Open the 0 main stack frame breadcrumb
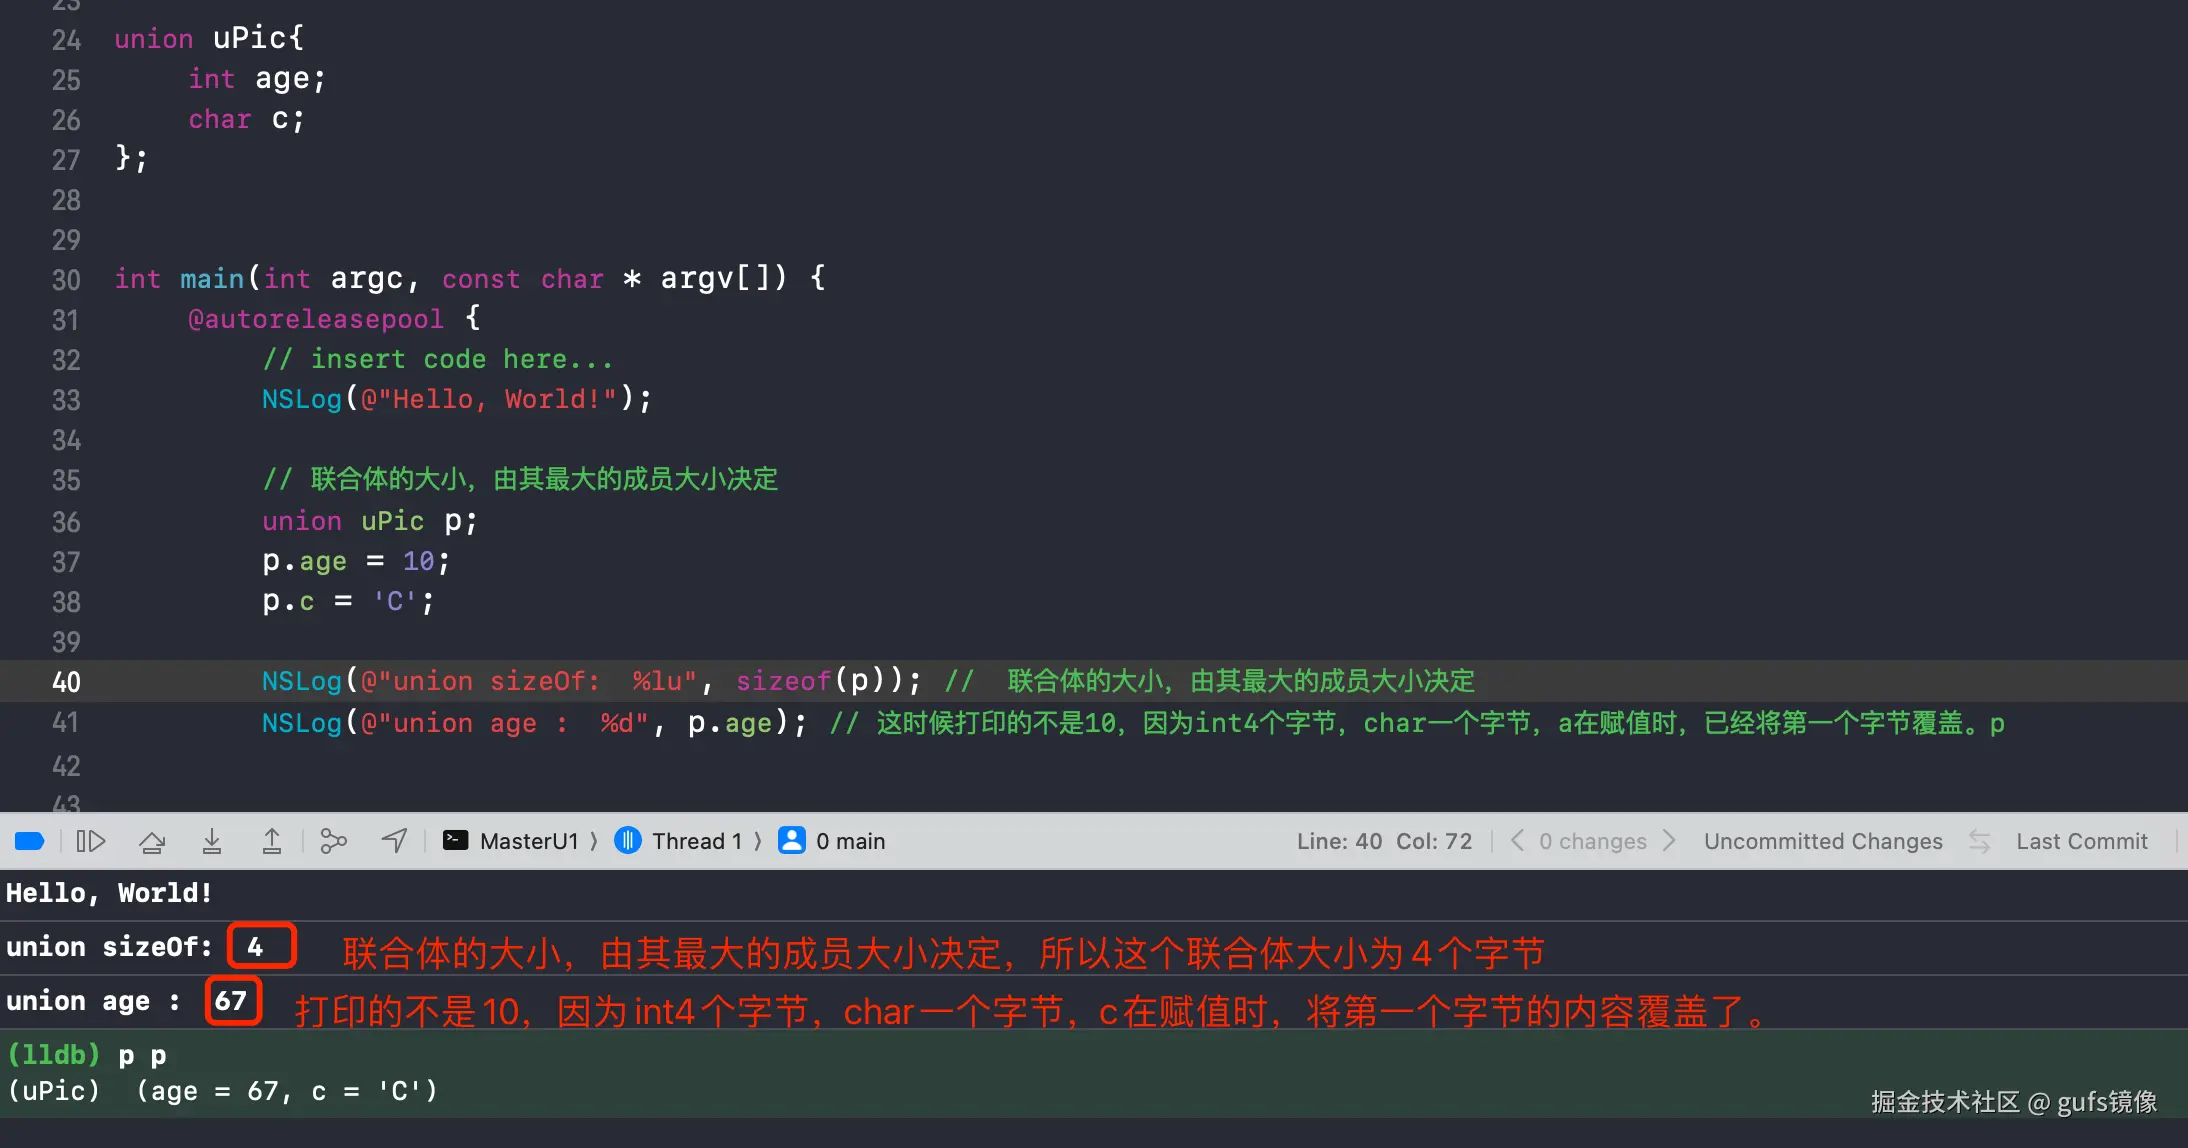Screen dimensions: 2188x1148 tap(850, 841)
